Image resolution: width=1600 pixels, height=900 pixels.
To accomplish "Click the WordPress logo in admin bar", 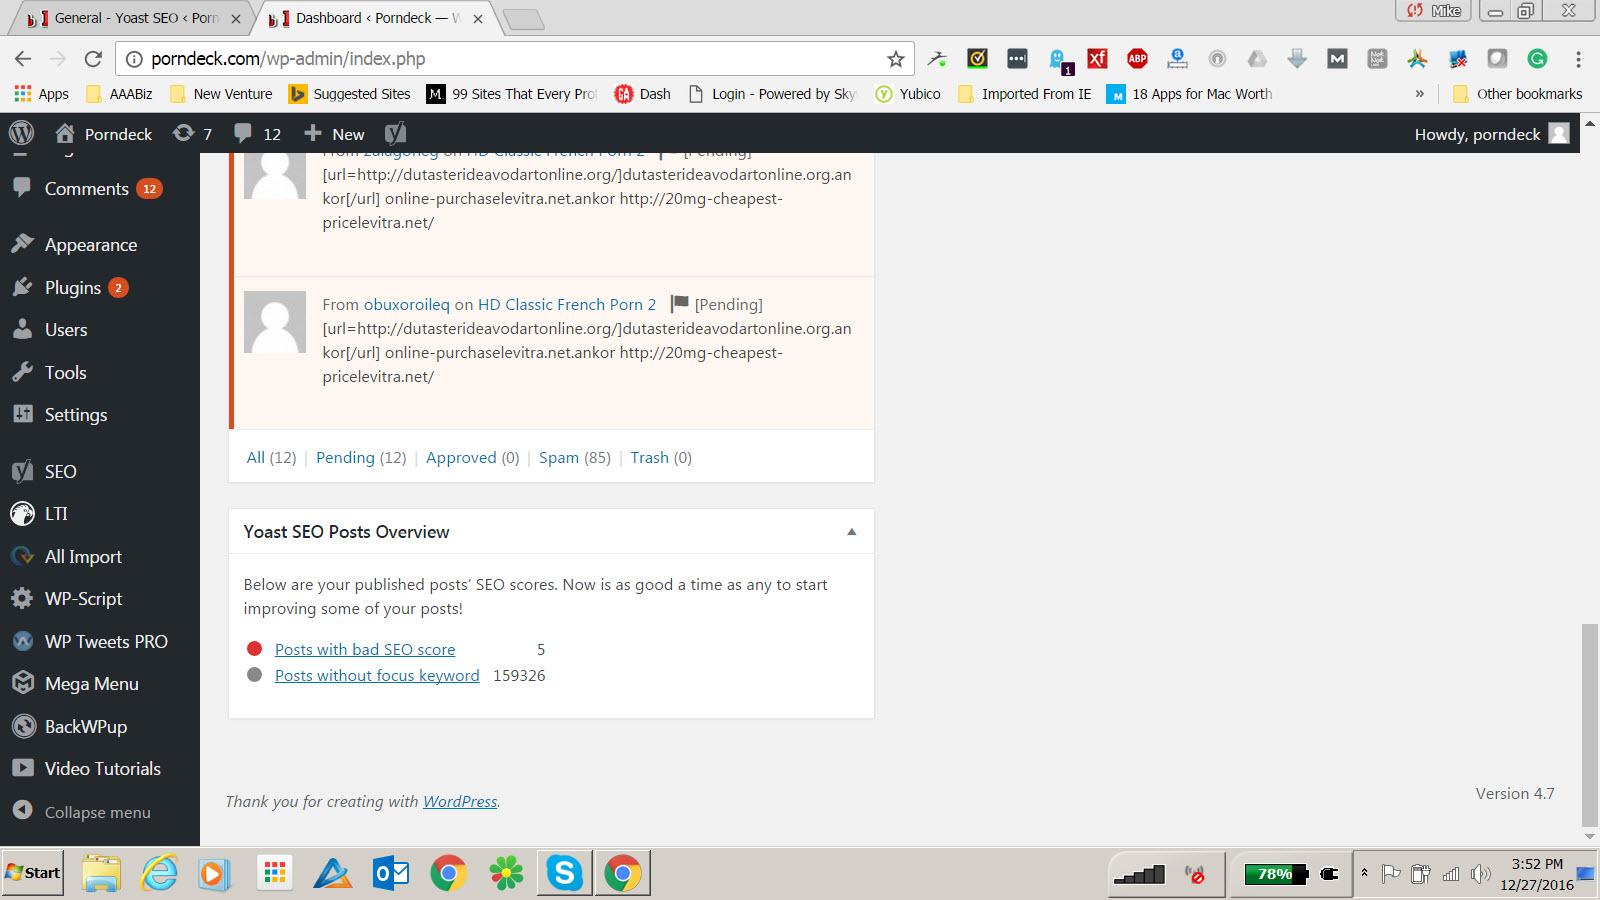I will pyautogui.click(x=21, y=133).
